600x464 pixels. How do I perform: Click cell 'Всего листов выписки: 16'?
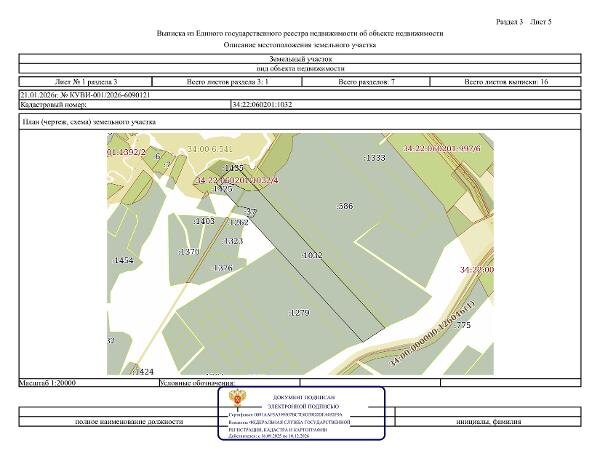(506, 81)
